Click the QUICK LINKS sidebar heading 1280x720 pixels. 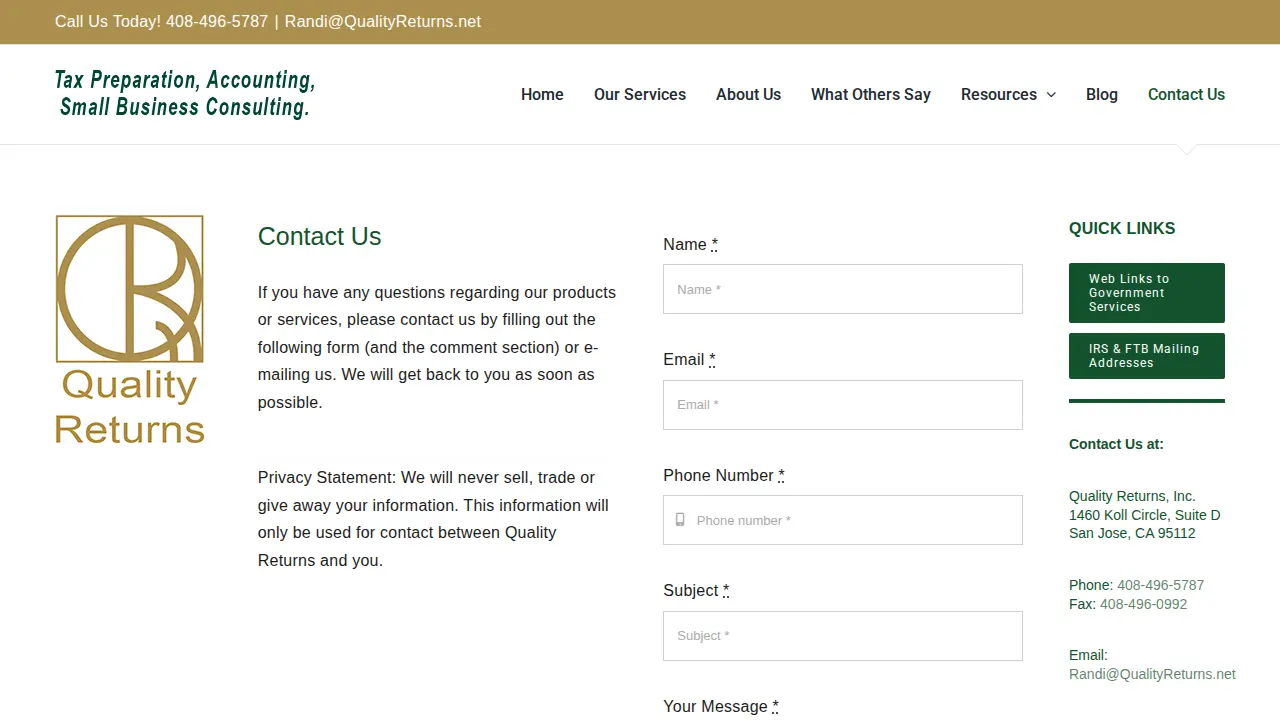coord(1122,228)
